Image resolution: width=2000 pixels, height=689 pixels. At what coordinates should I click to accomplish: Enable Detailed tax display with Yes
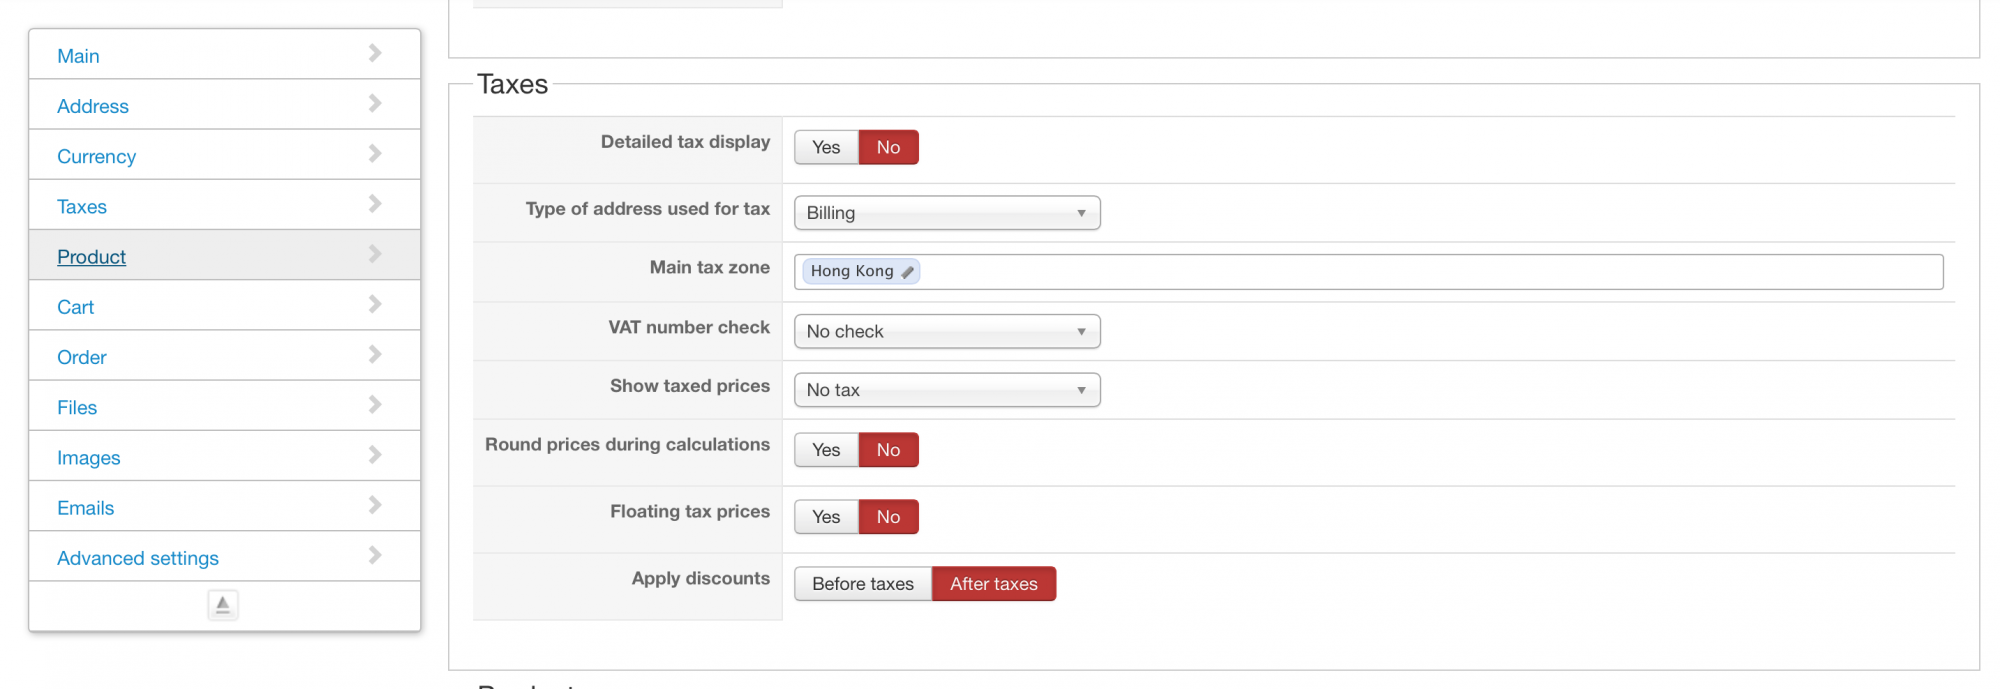826,148
